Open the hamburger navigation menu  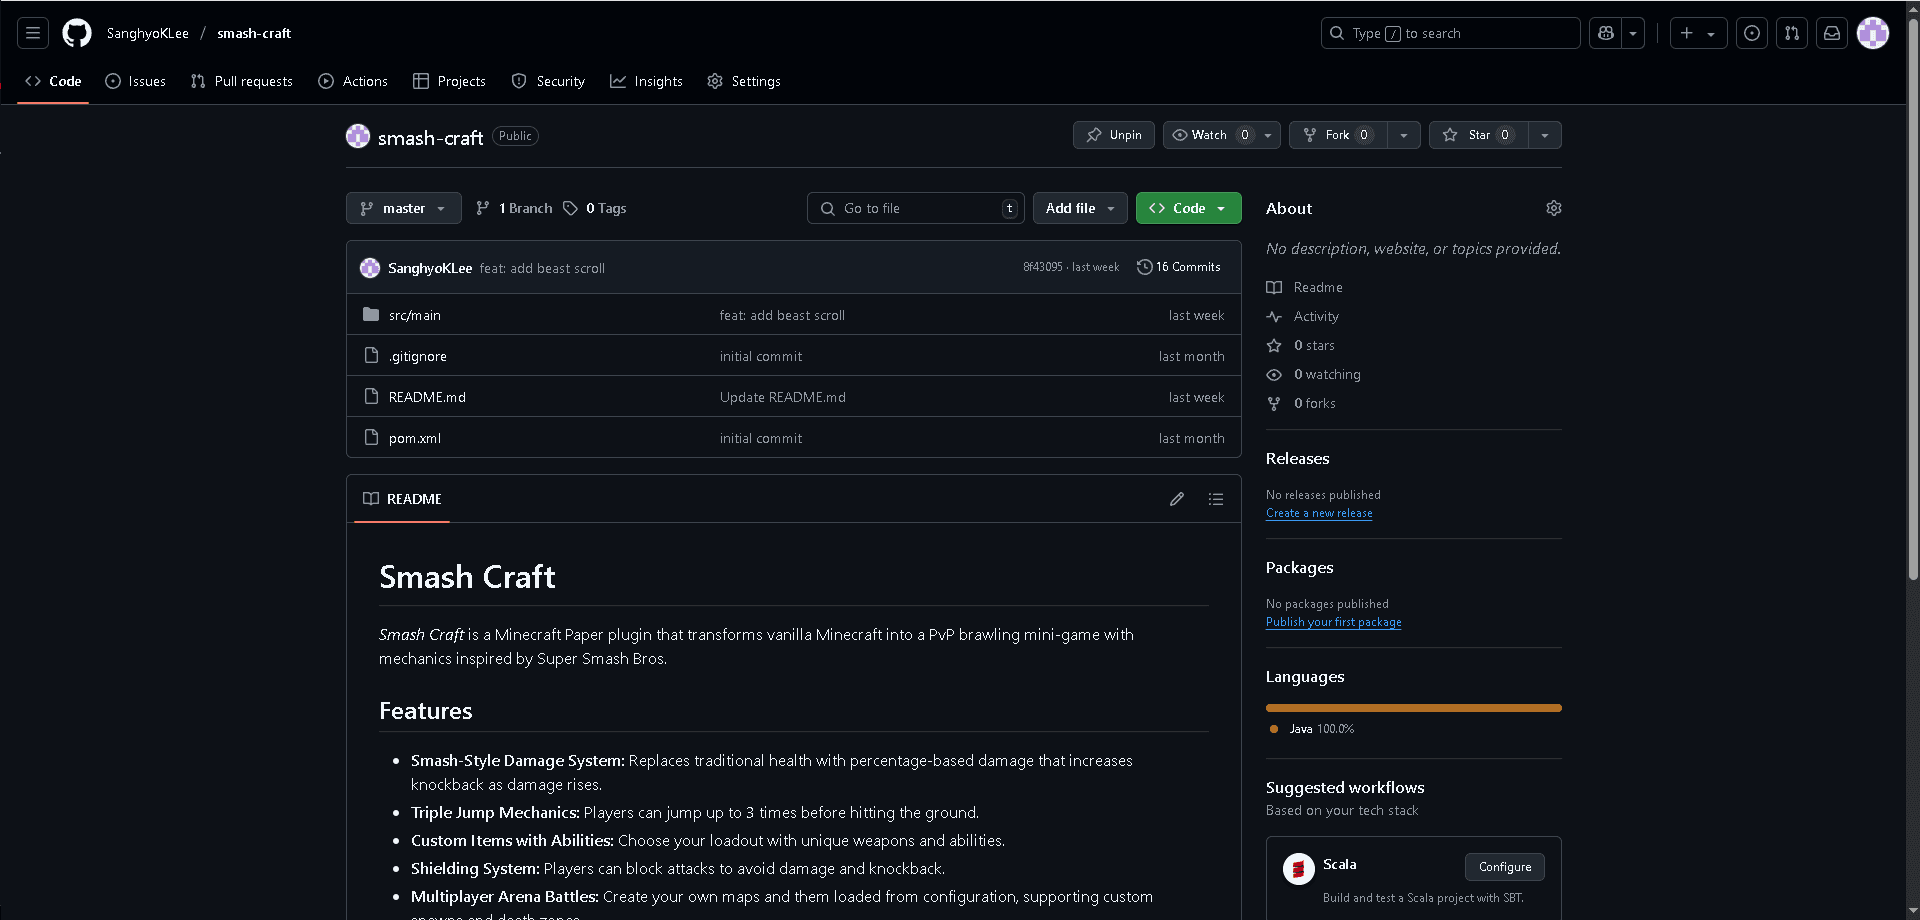(x=33, y=33)
